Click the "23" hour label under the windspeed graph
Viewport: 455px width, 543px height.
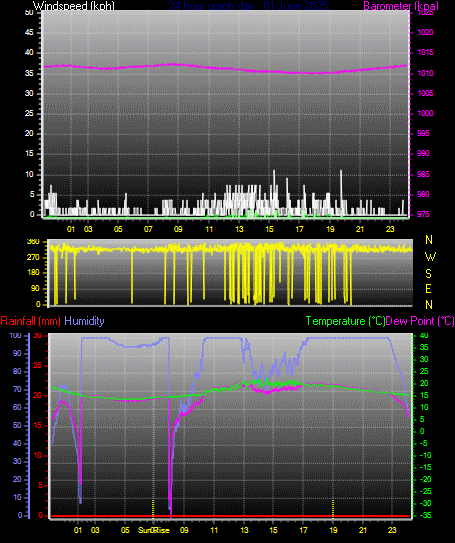coord(390,229)
